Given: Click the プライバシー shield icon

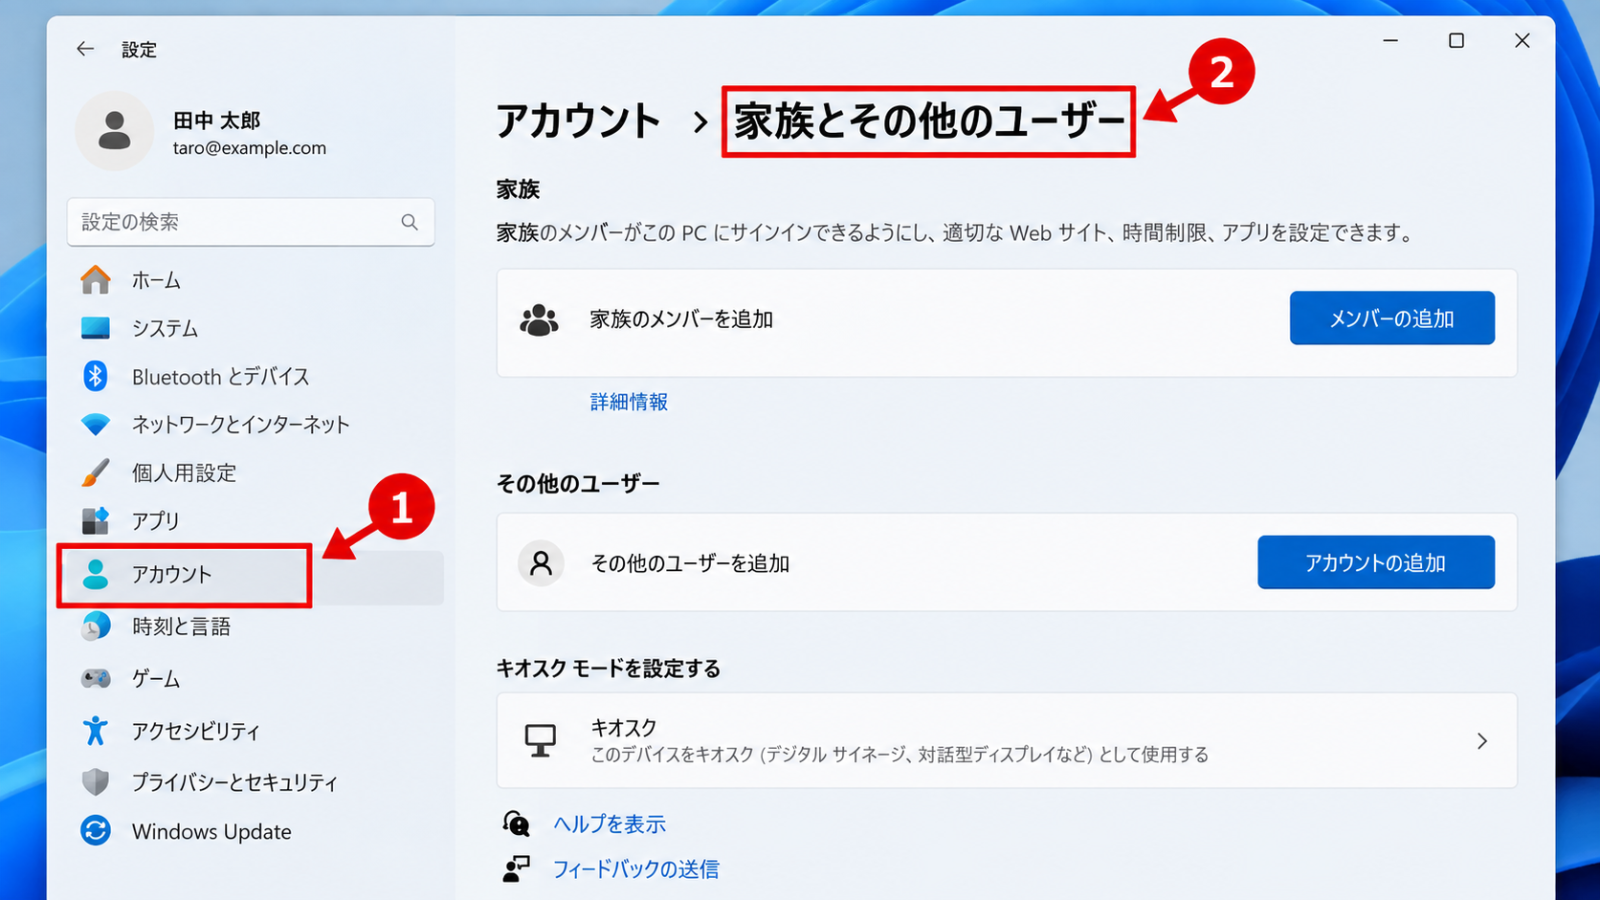Looking at the screenshot, I should click(x=96, y=781).
